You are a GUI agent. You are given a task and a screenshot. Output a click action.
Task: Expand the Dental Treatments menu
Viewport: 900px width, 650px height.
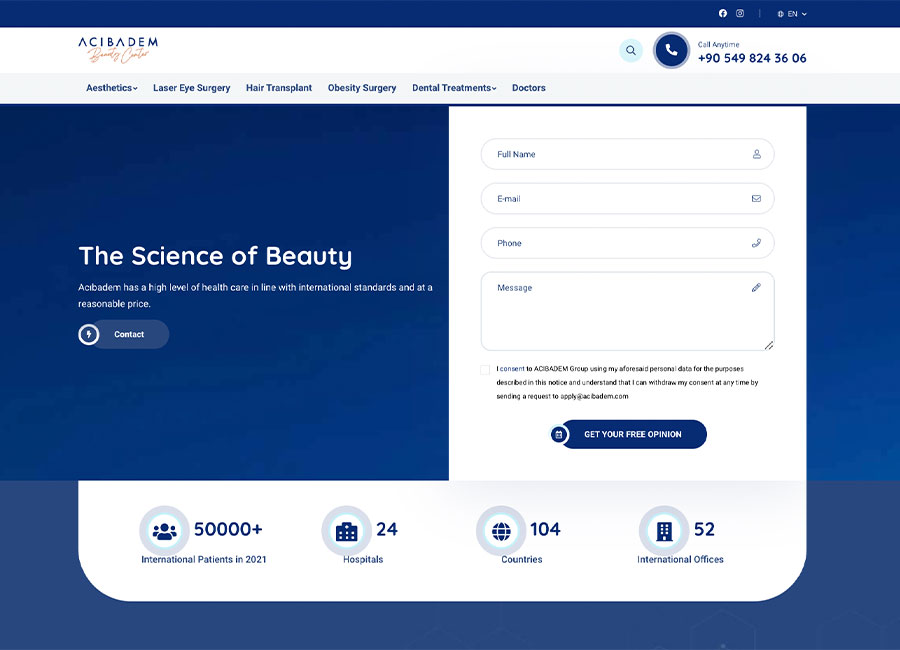tap(454, 88)
